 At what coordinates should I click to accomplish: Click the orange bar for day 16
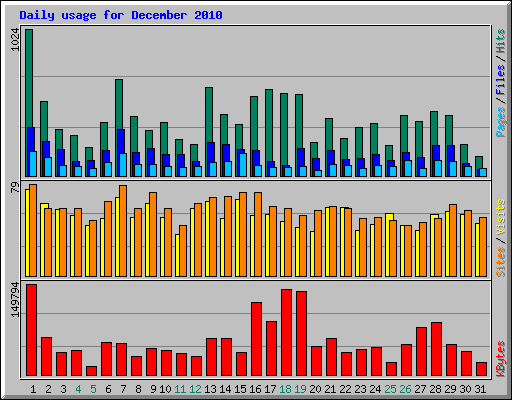(258, 234)
